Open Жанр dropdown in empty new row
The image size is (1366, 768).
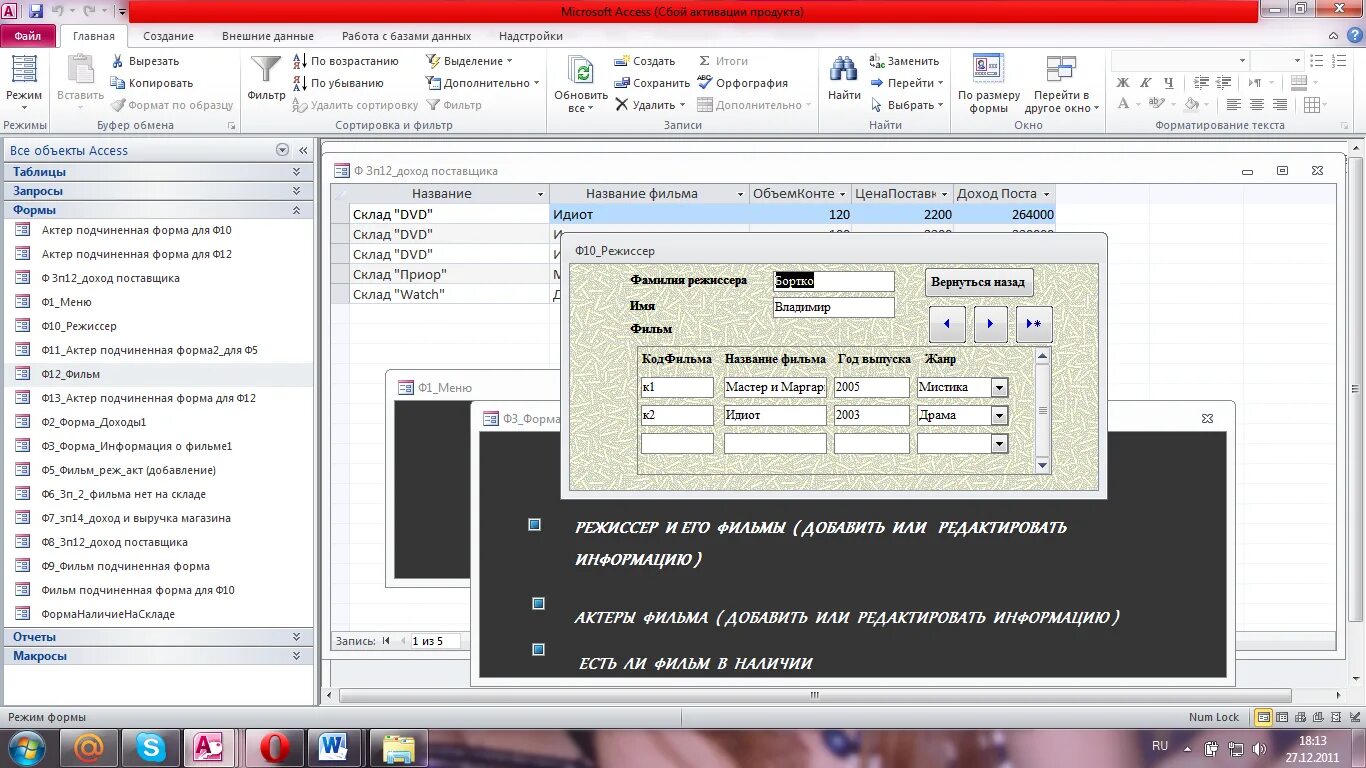point(999,443)
